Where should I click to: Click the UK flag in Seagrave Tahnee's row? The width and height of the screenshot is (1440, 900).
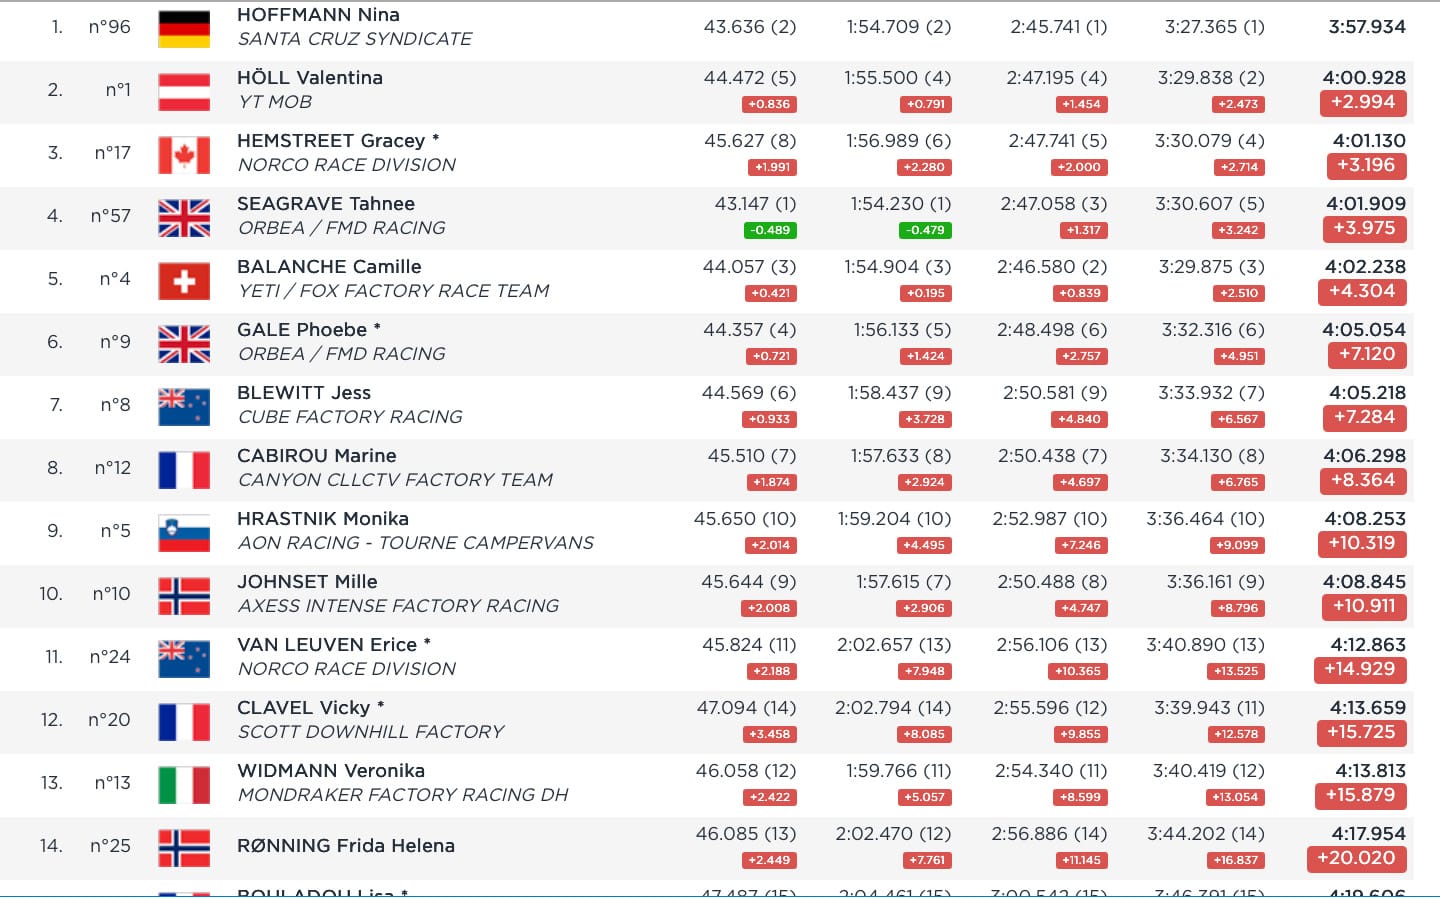184,218
